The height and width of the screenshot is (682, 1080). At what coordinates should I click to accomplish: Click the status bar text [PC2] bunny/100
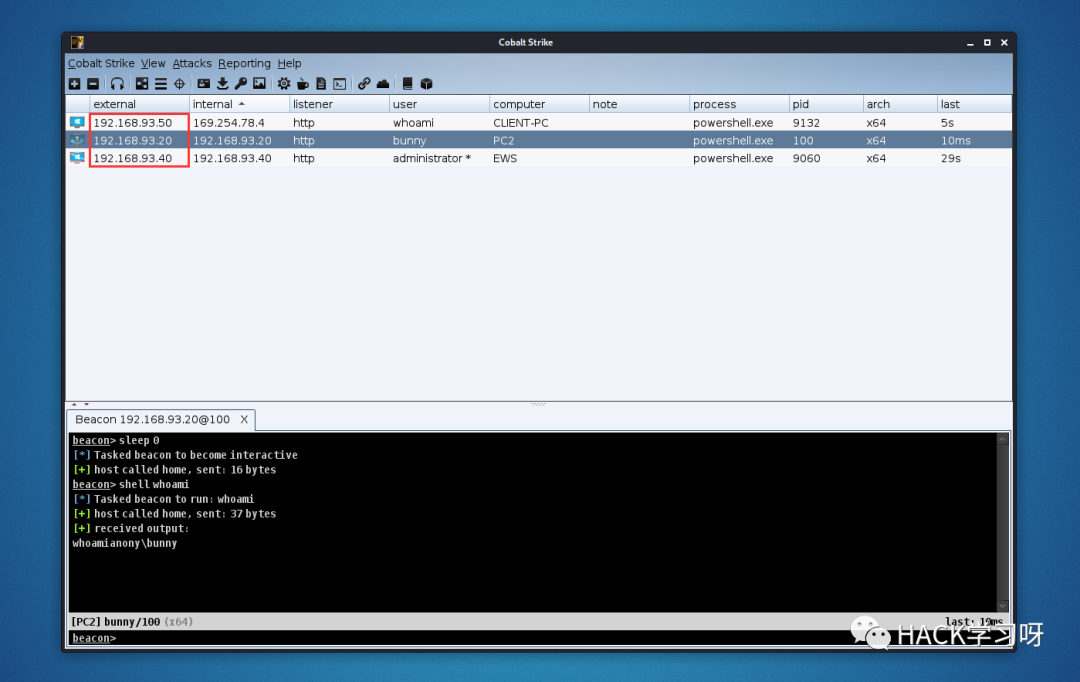(116, 621)
